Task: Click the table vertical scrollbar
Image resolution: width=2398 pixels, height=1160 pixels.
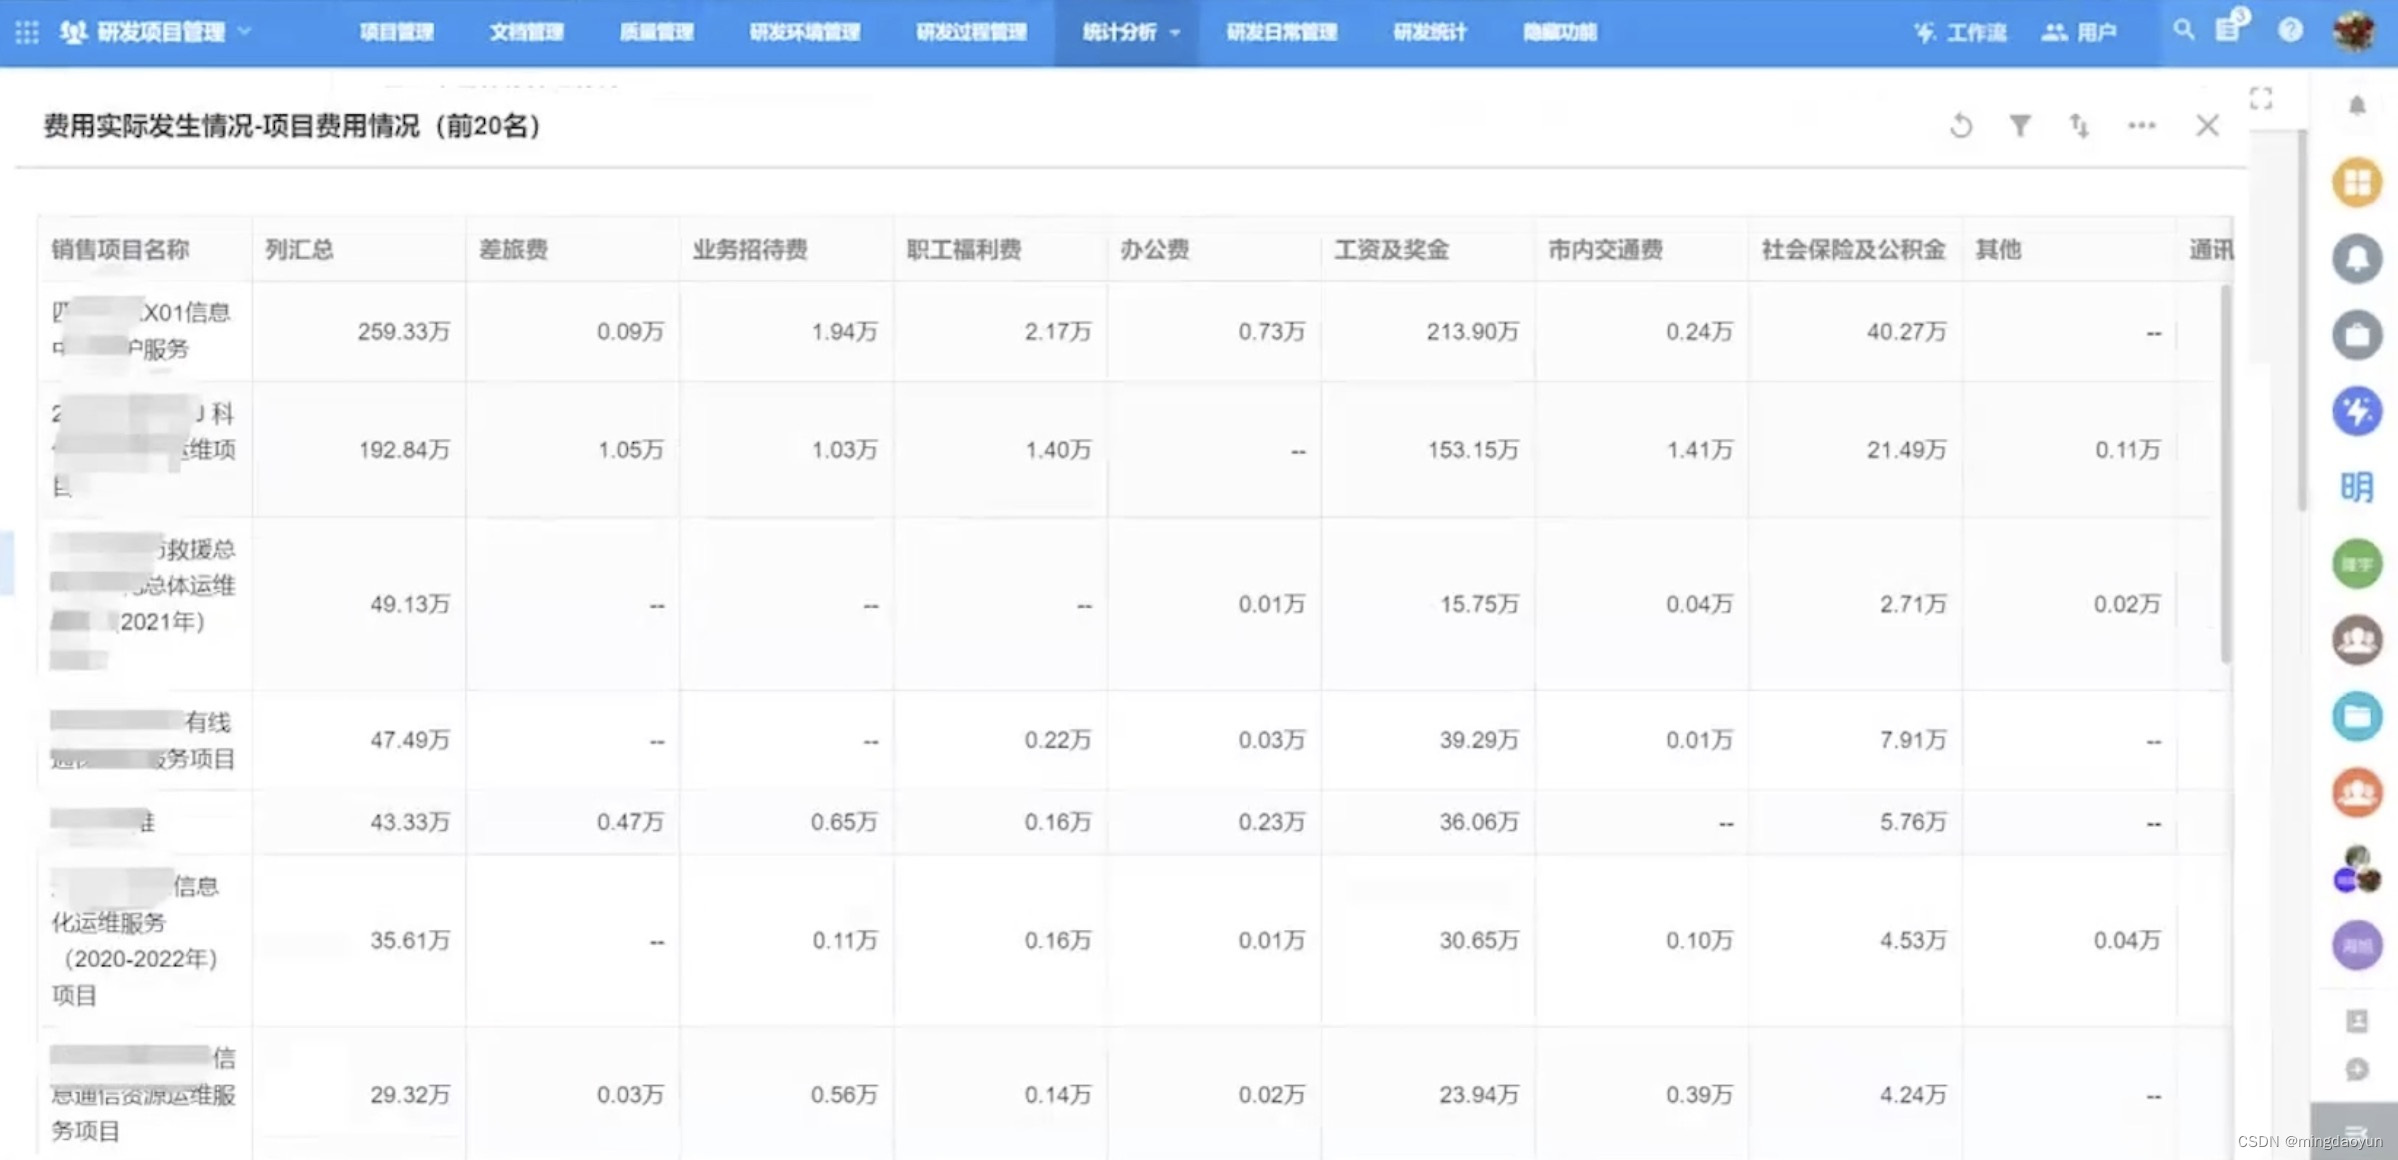Action: (x=2225, y=470)
